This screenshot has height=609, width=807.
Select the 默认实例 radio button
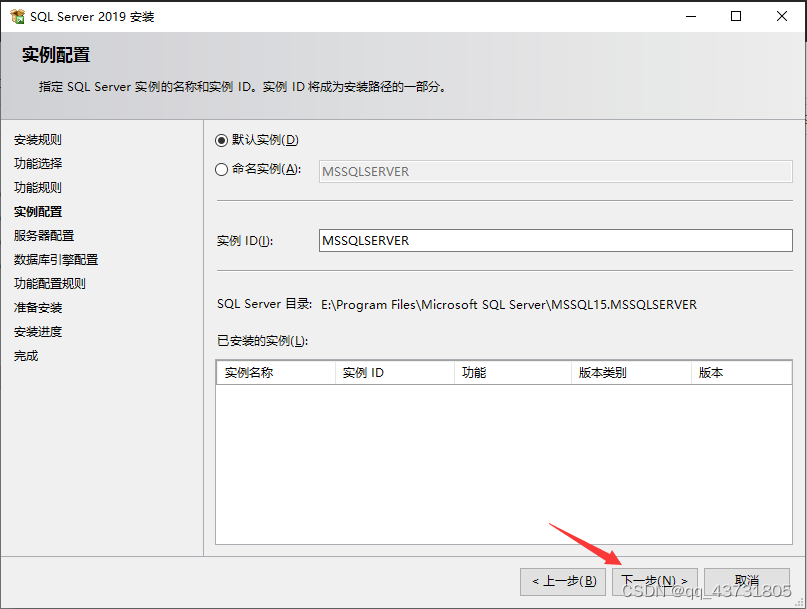click(x=221, y=140)
